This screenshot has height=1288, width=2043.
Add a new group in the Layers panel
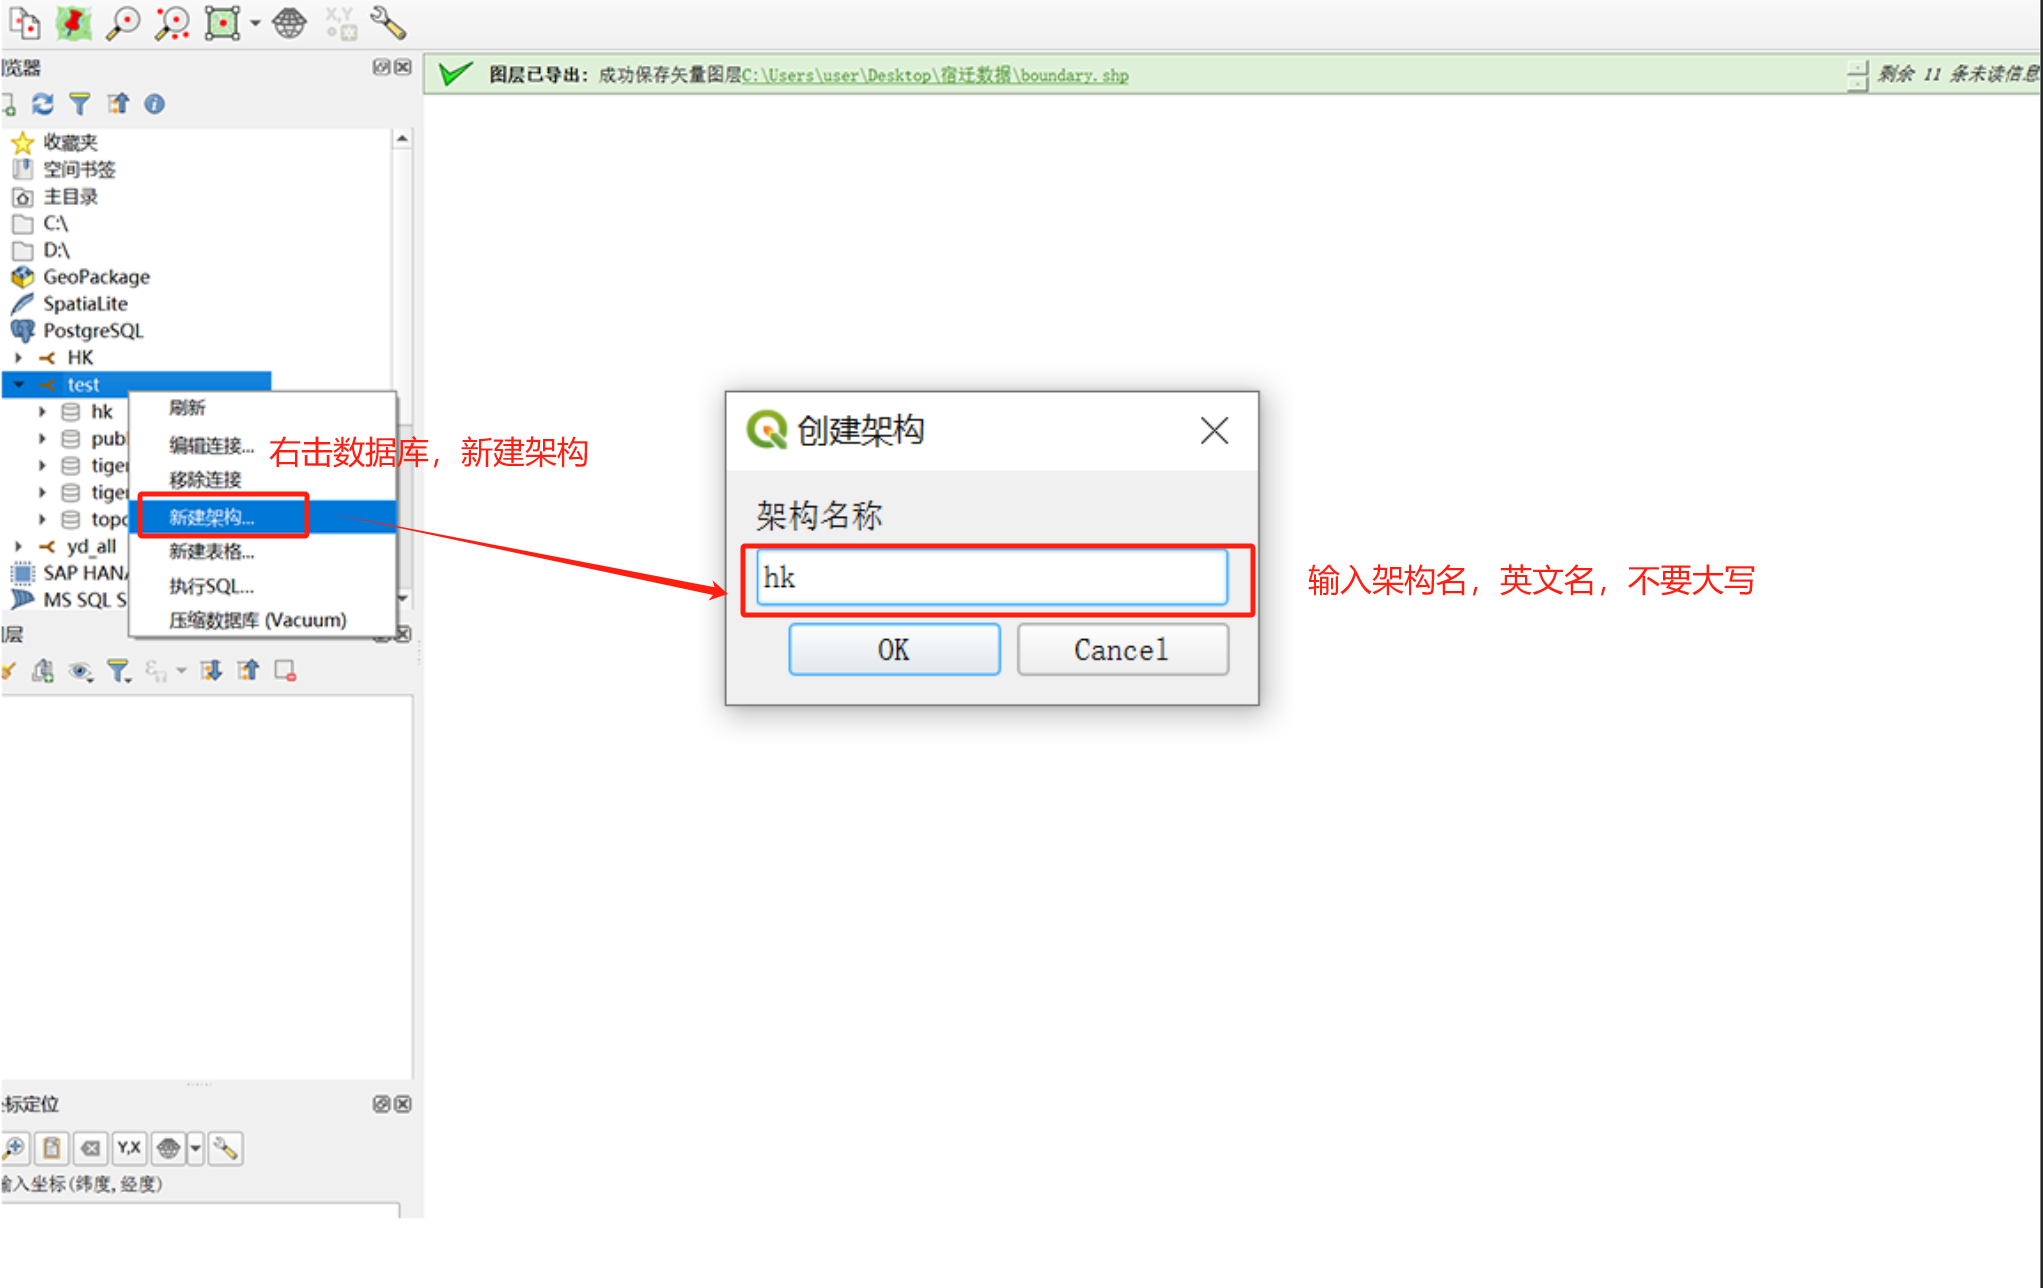[43, 670]
